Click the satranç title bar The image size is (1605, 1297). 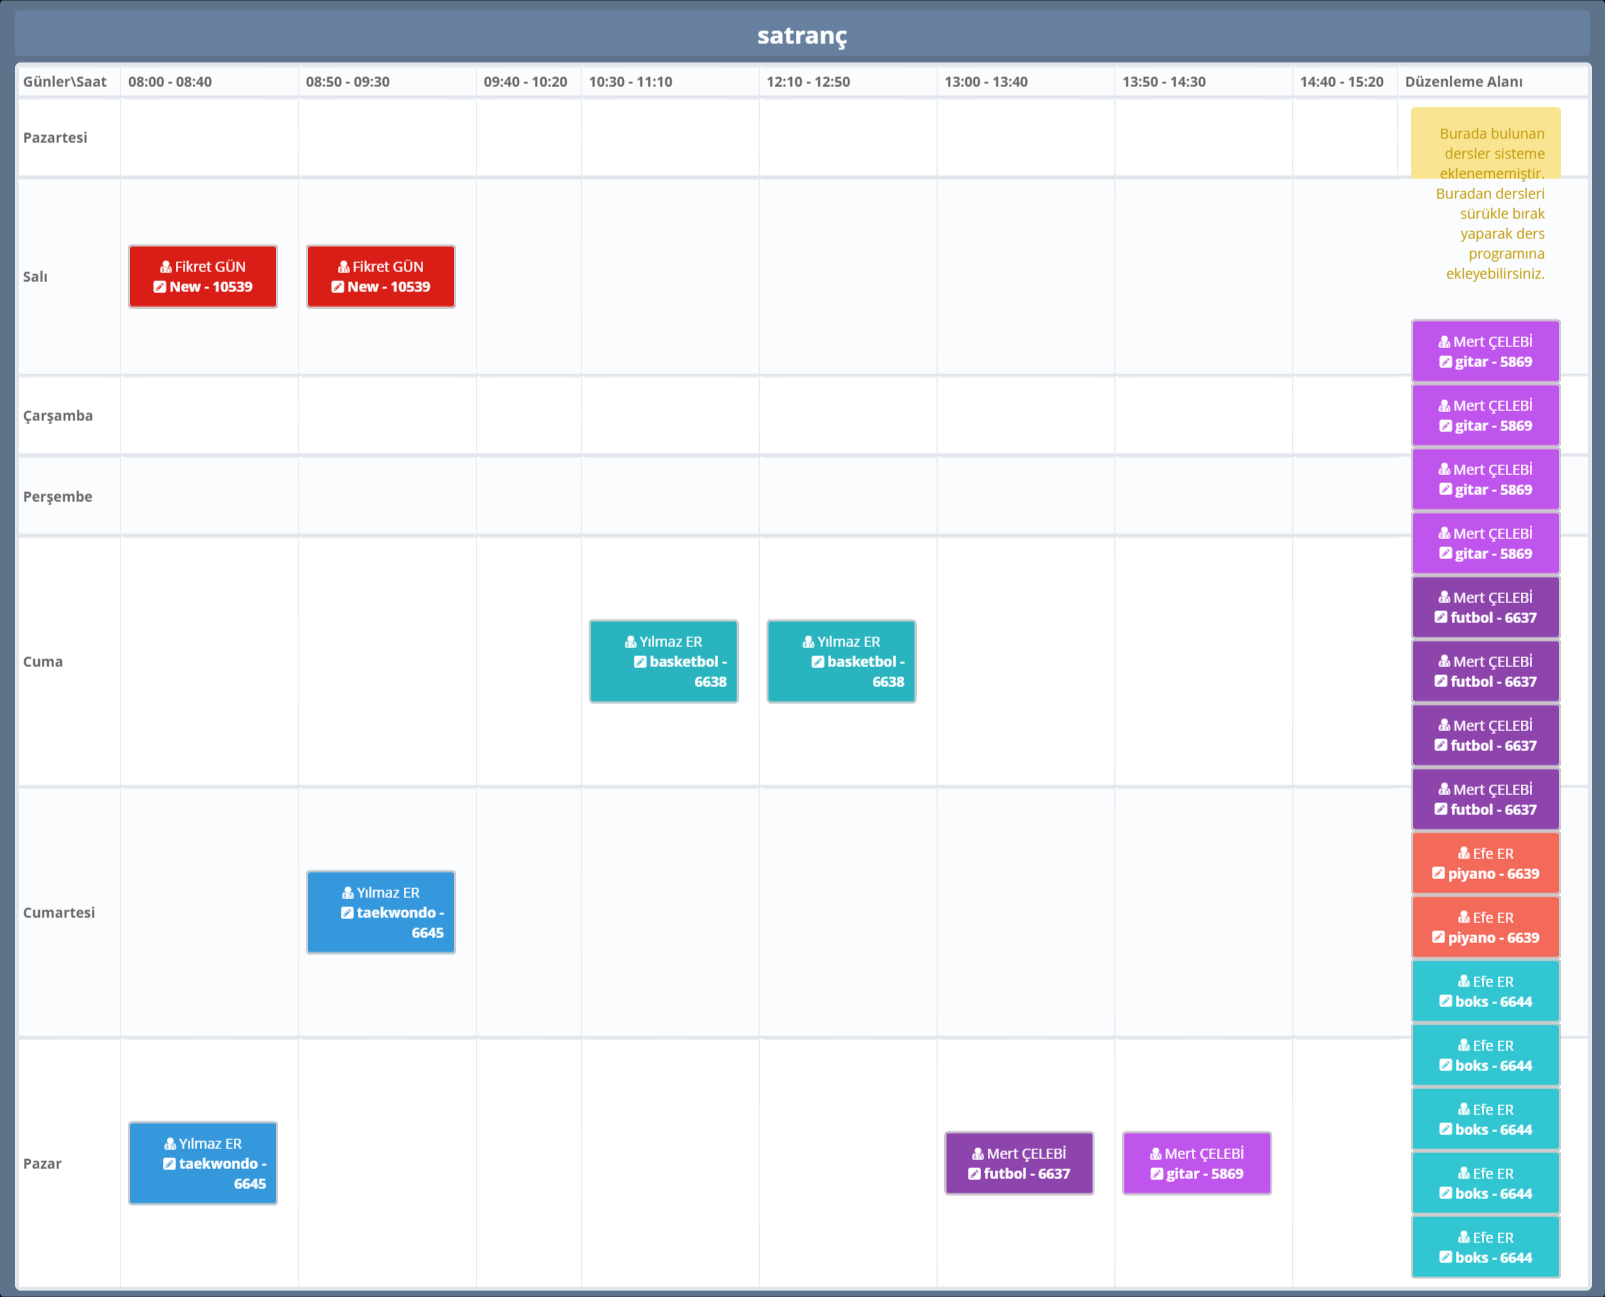[x=802, y=36]
